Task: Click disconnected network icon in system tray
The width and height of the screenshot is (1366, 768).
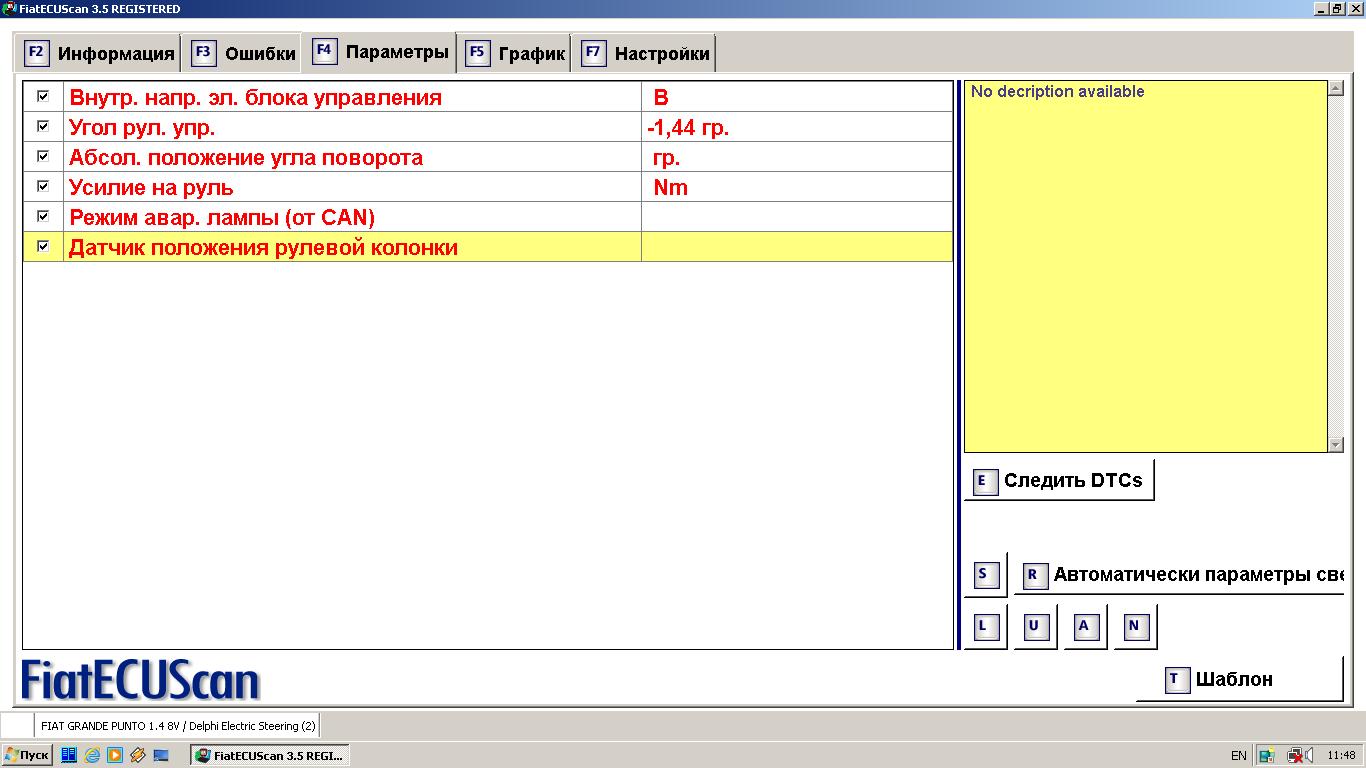Action: click(1297, 756)
